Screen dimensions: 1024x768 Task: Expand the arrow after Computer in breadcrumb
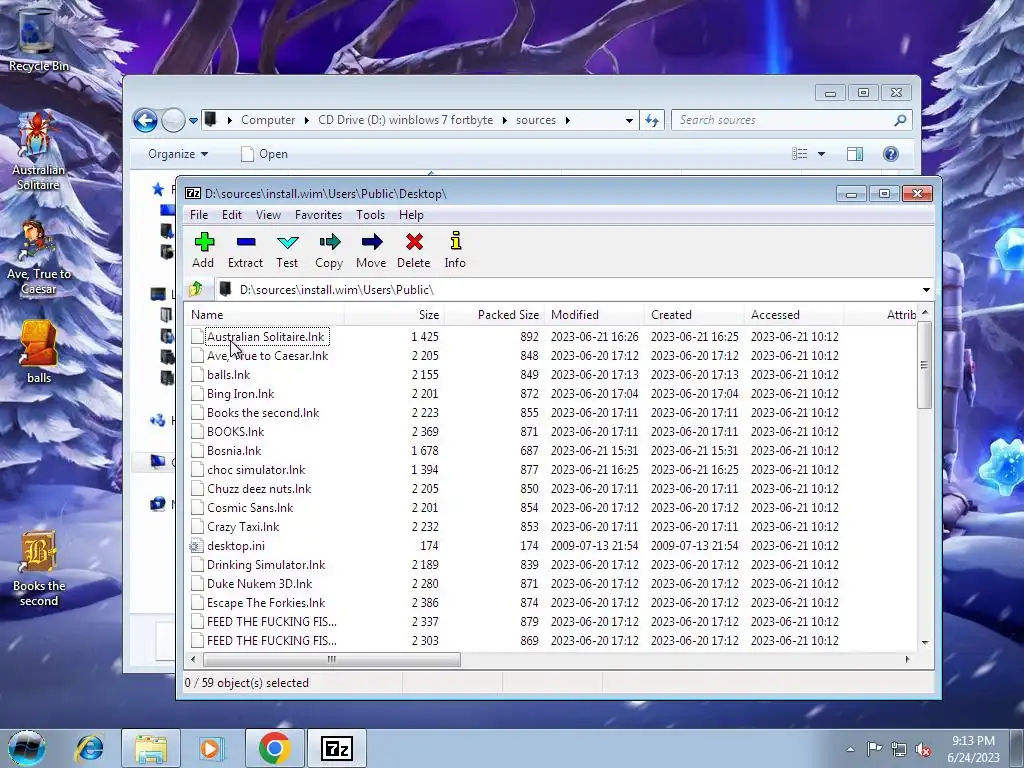click(x=306, y=120)
